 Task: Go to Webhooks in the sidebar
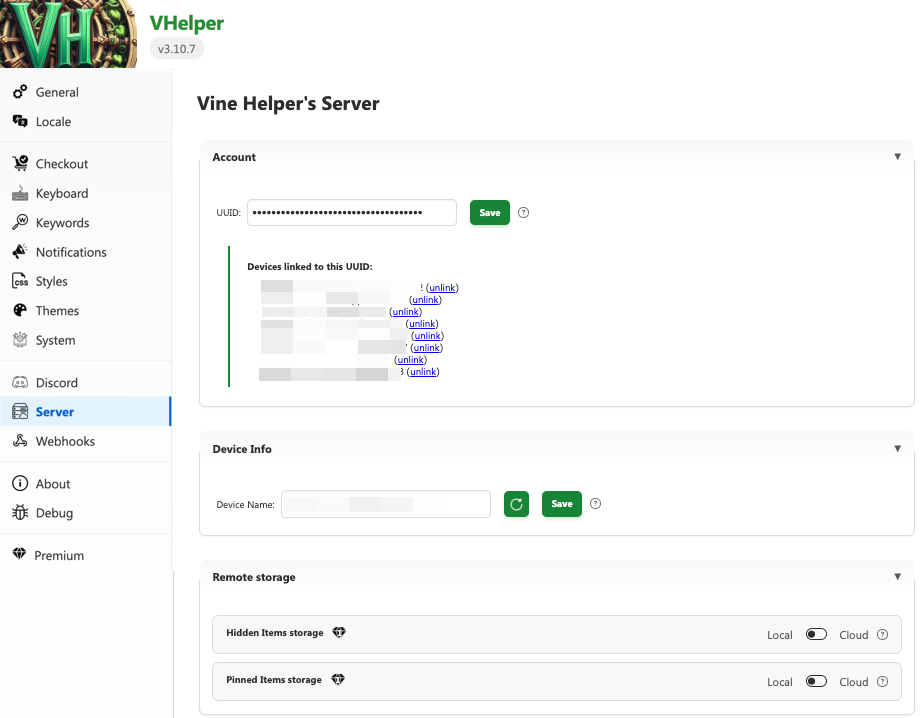coord(65,441)
